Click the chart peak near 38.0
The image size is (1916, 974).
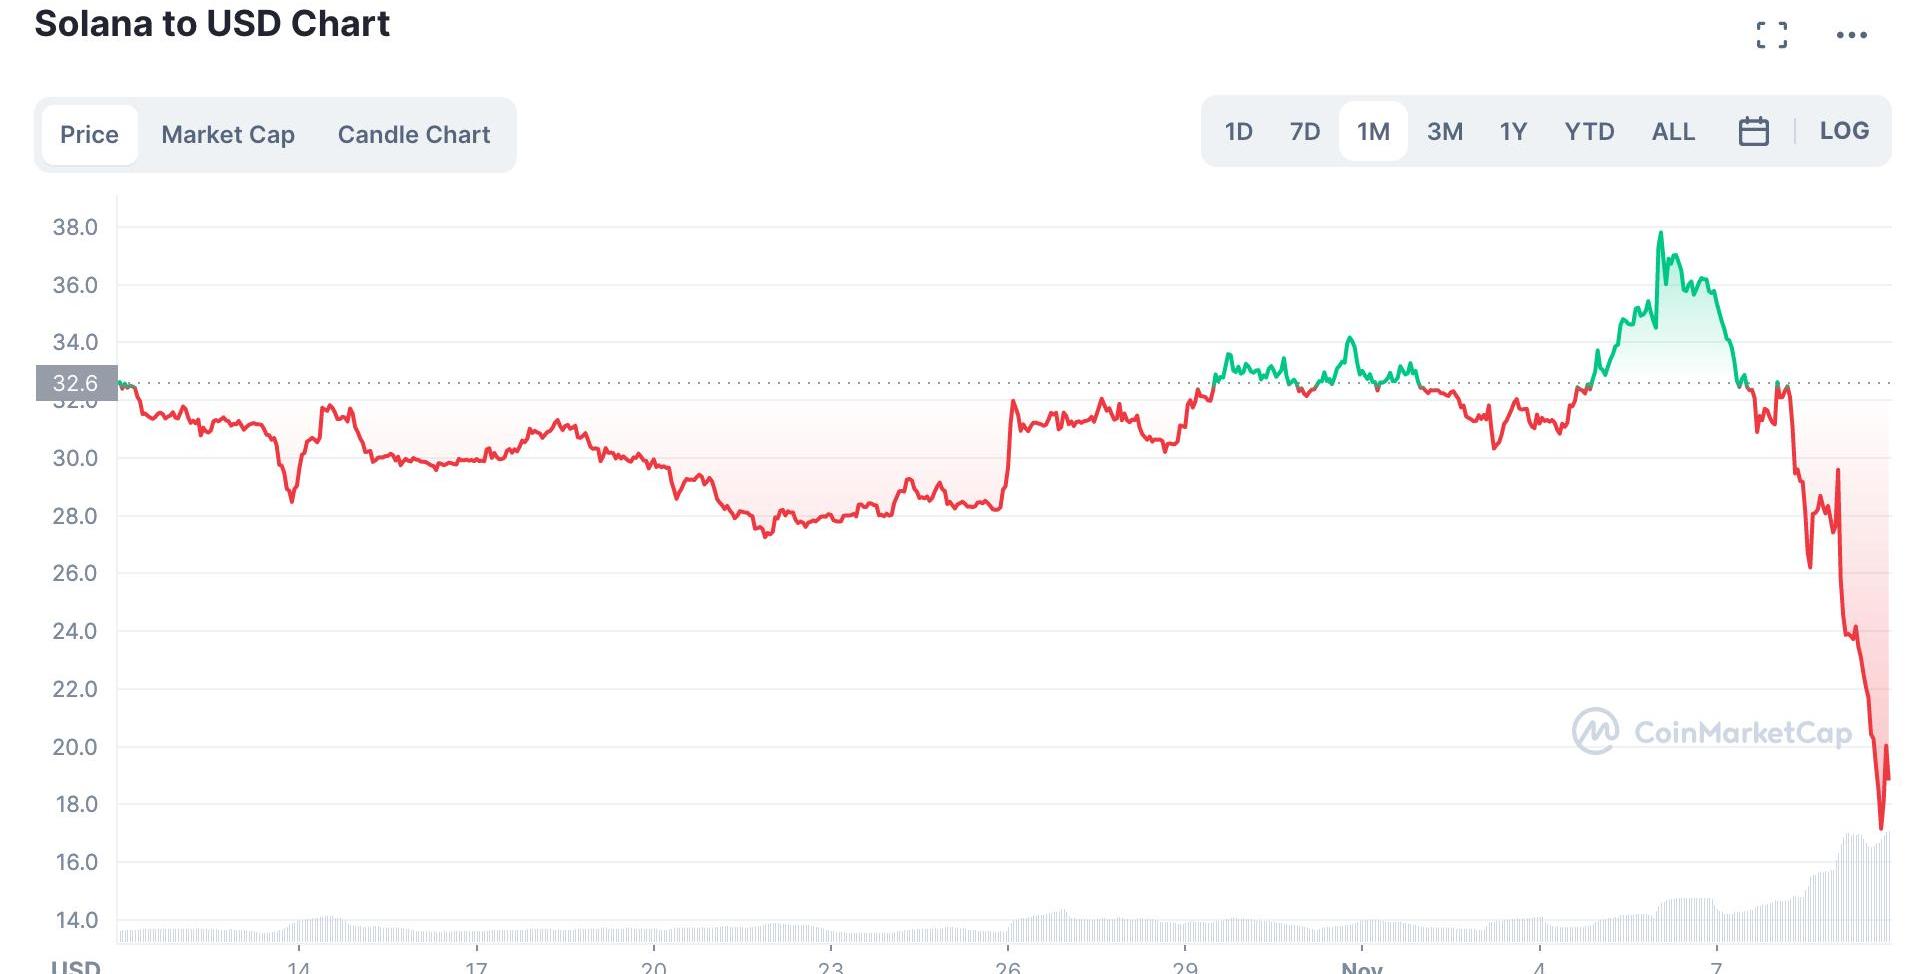1661,234
